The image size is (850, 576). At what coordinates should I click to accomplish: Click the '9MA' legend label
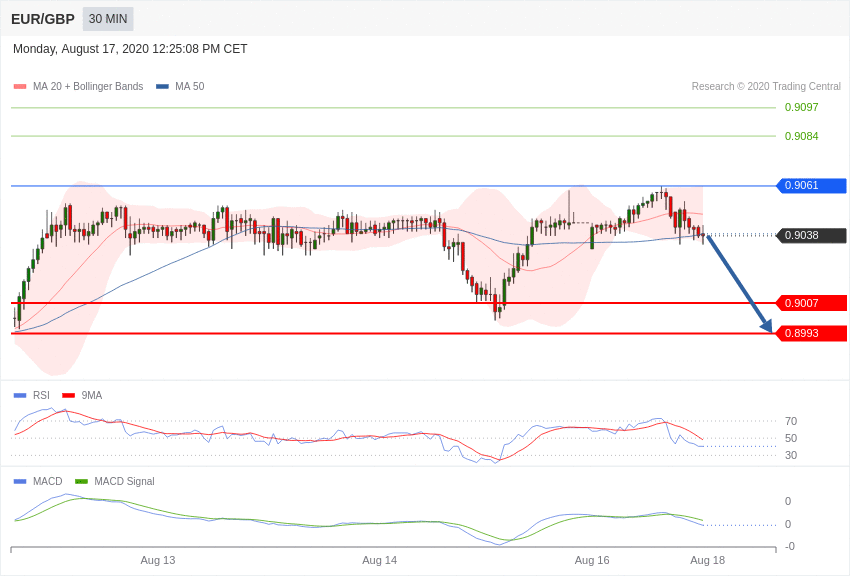click(92, 396)
